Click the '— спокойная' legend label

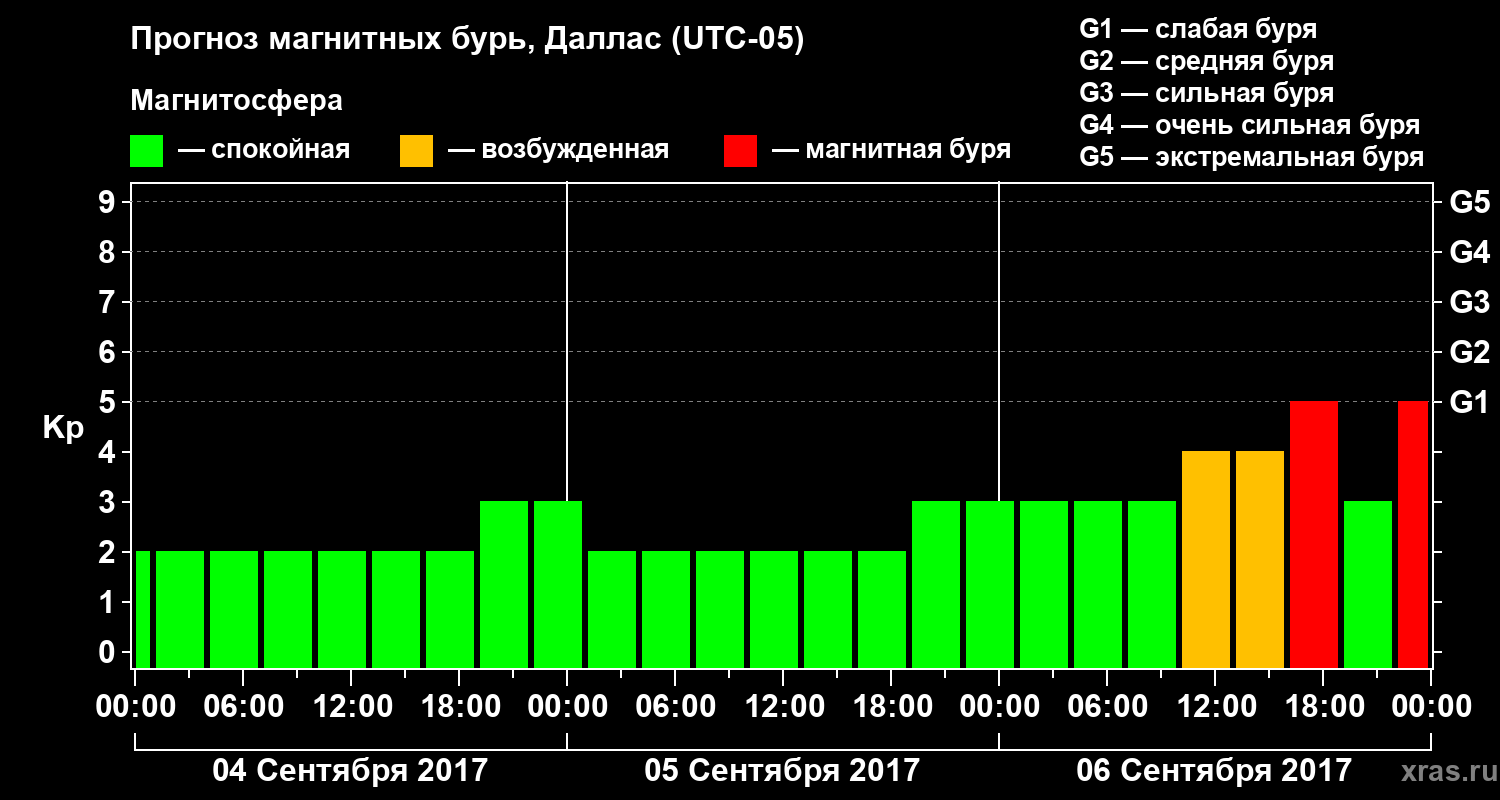(264, 150)
